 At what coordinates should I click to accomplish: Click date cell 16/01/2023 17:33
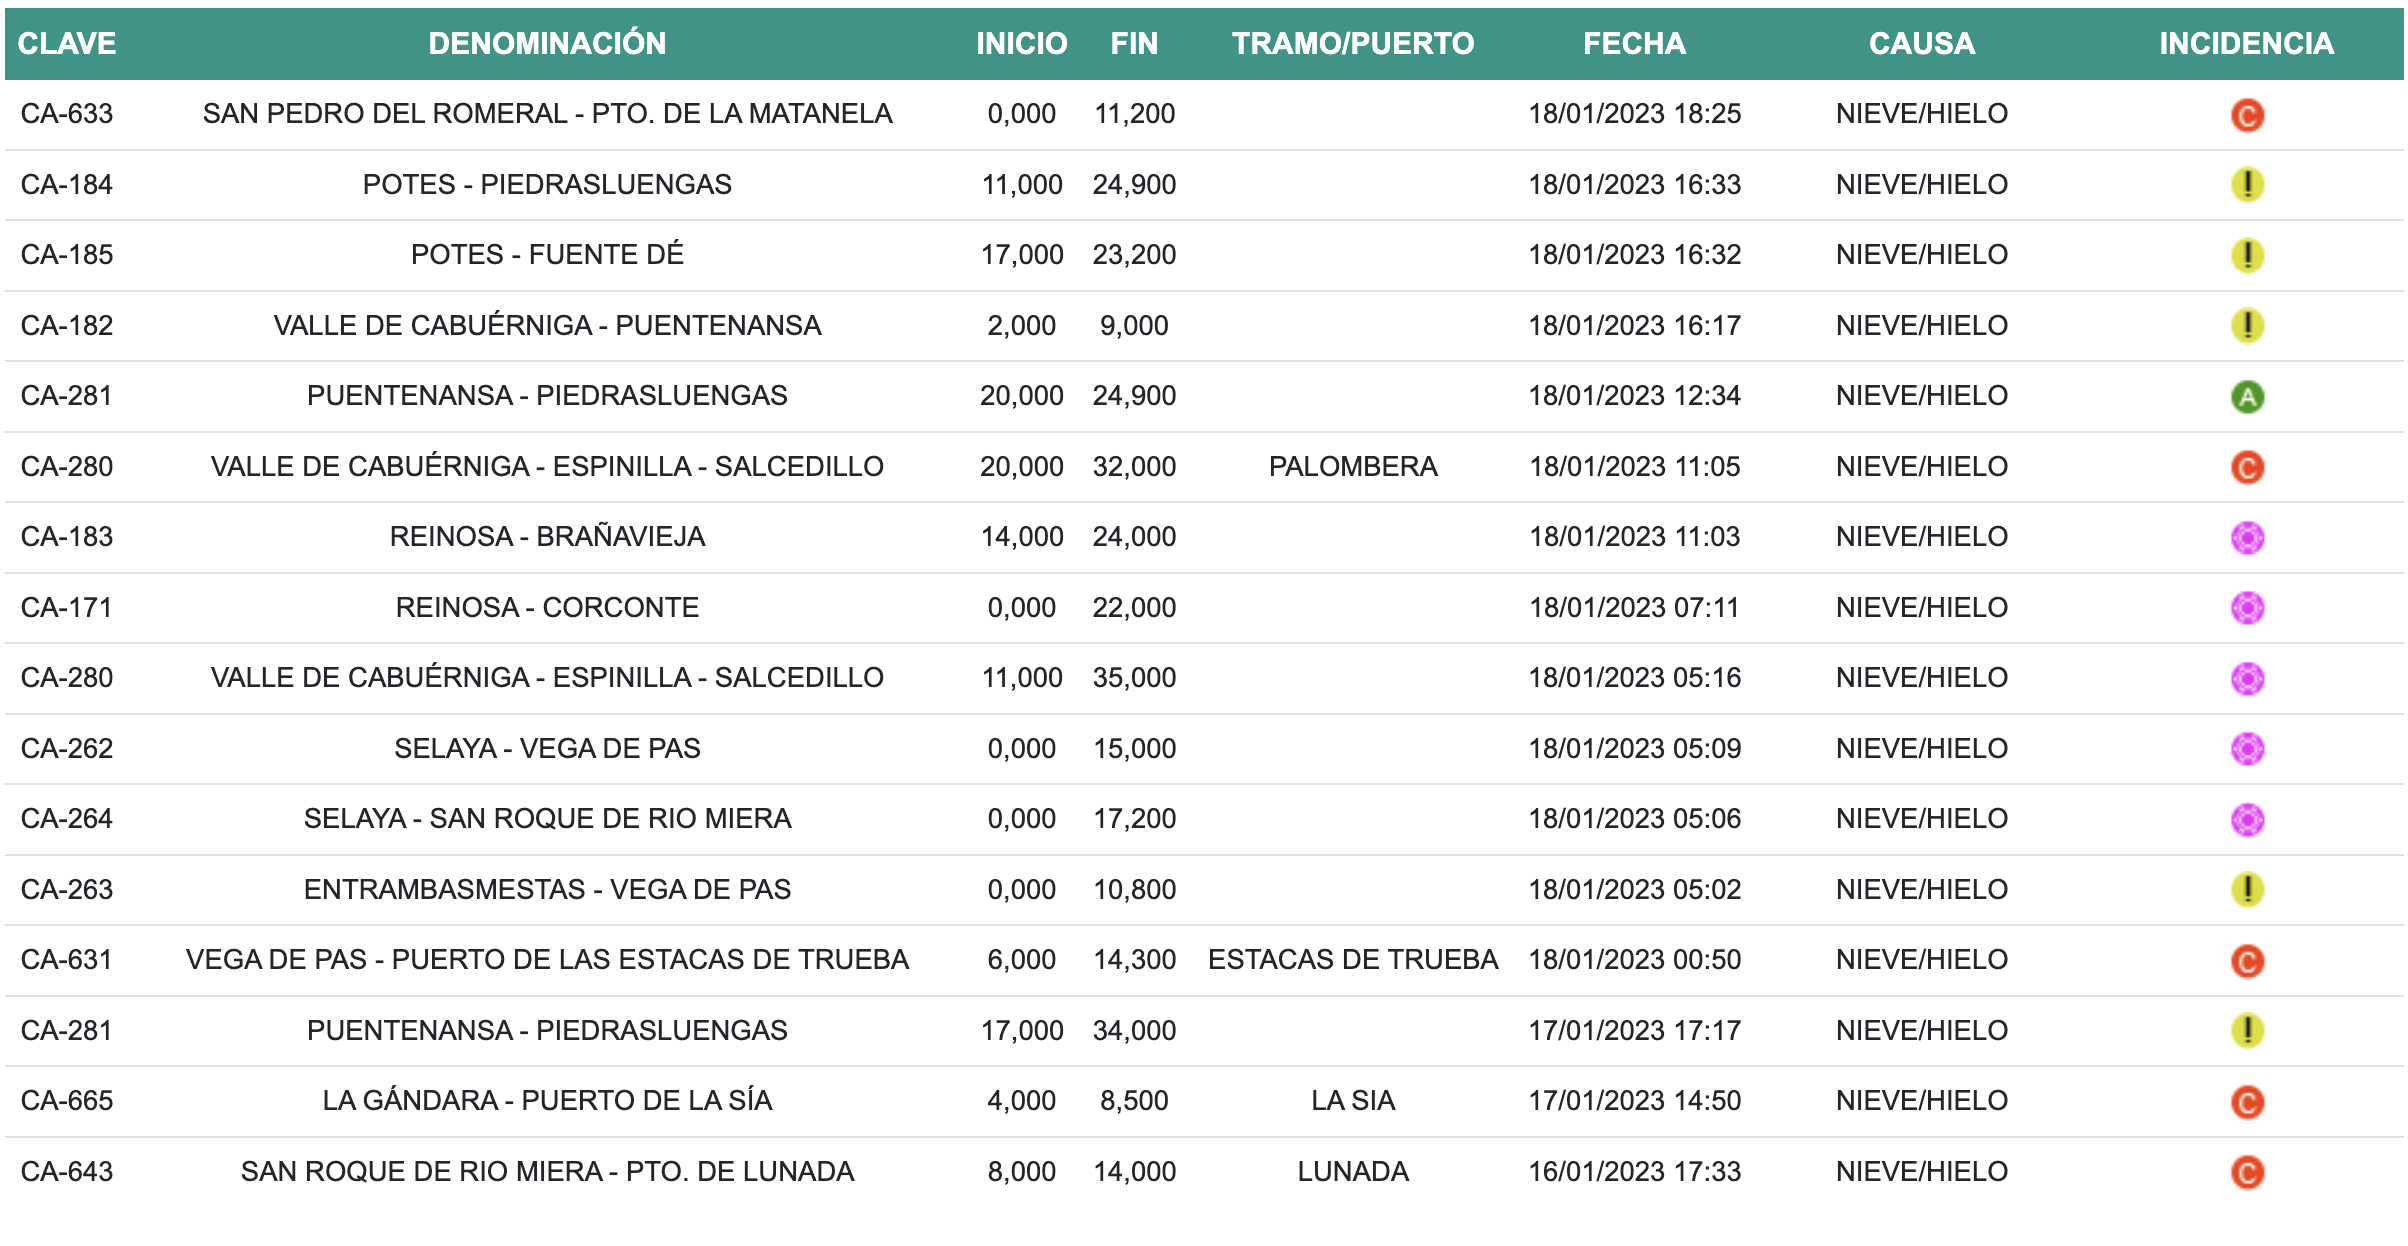coord(1634,1172)
